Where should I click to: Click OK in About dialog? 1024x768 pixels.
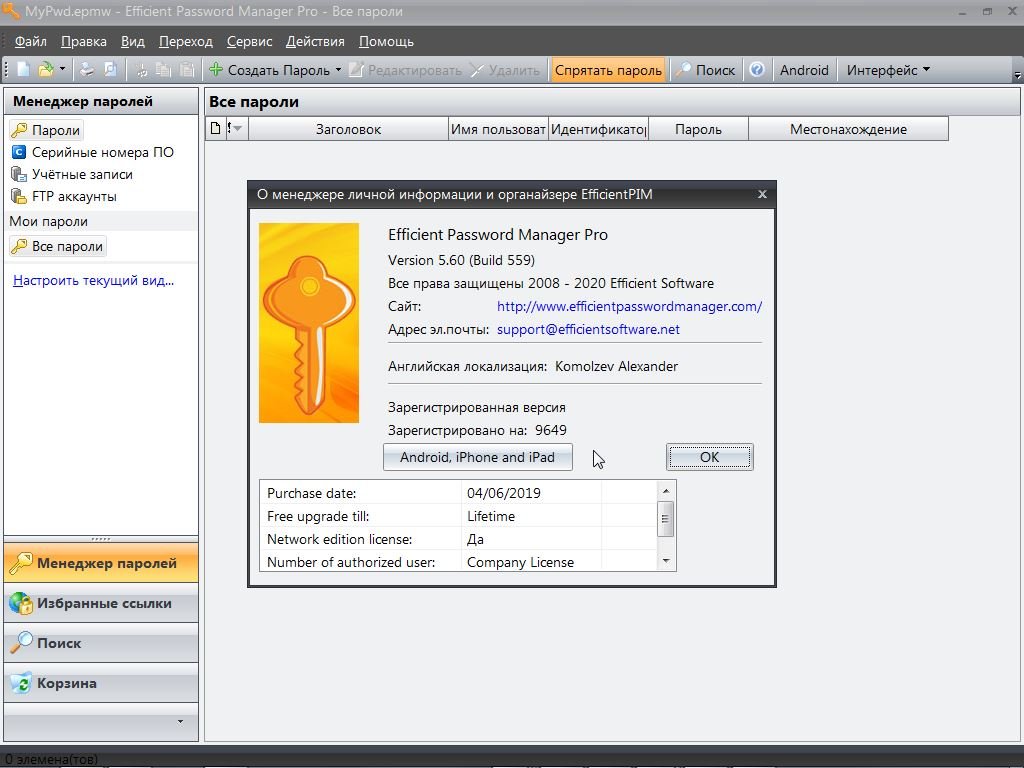709,457
